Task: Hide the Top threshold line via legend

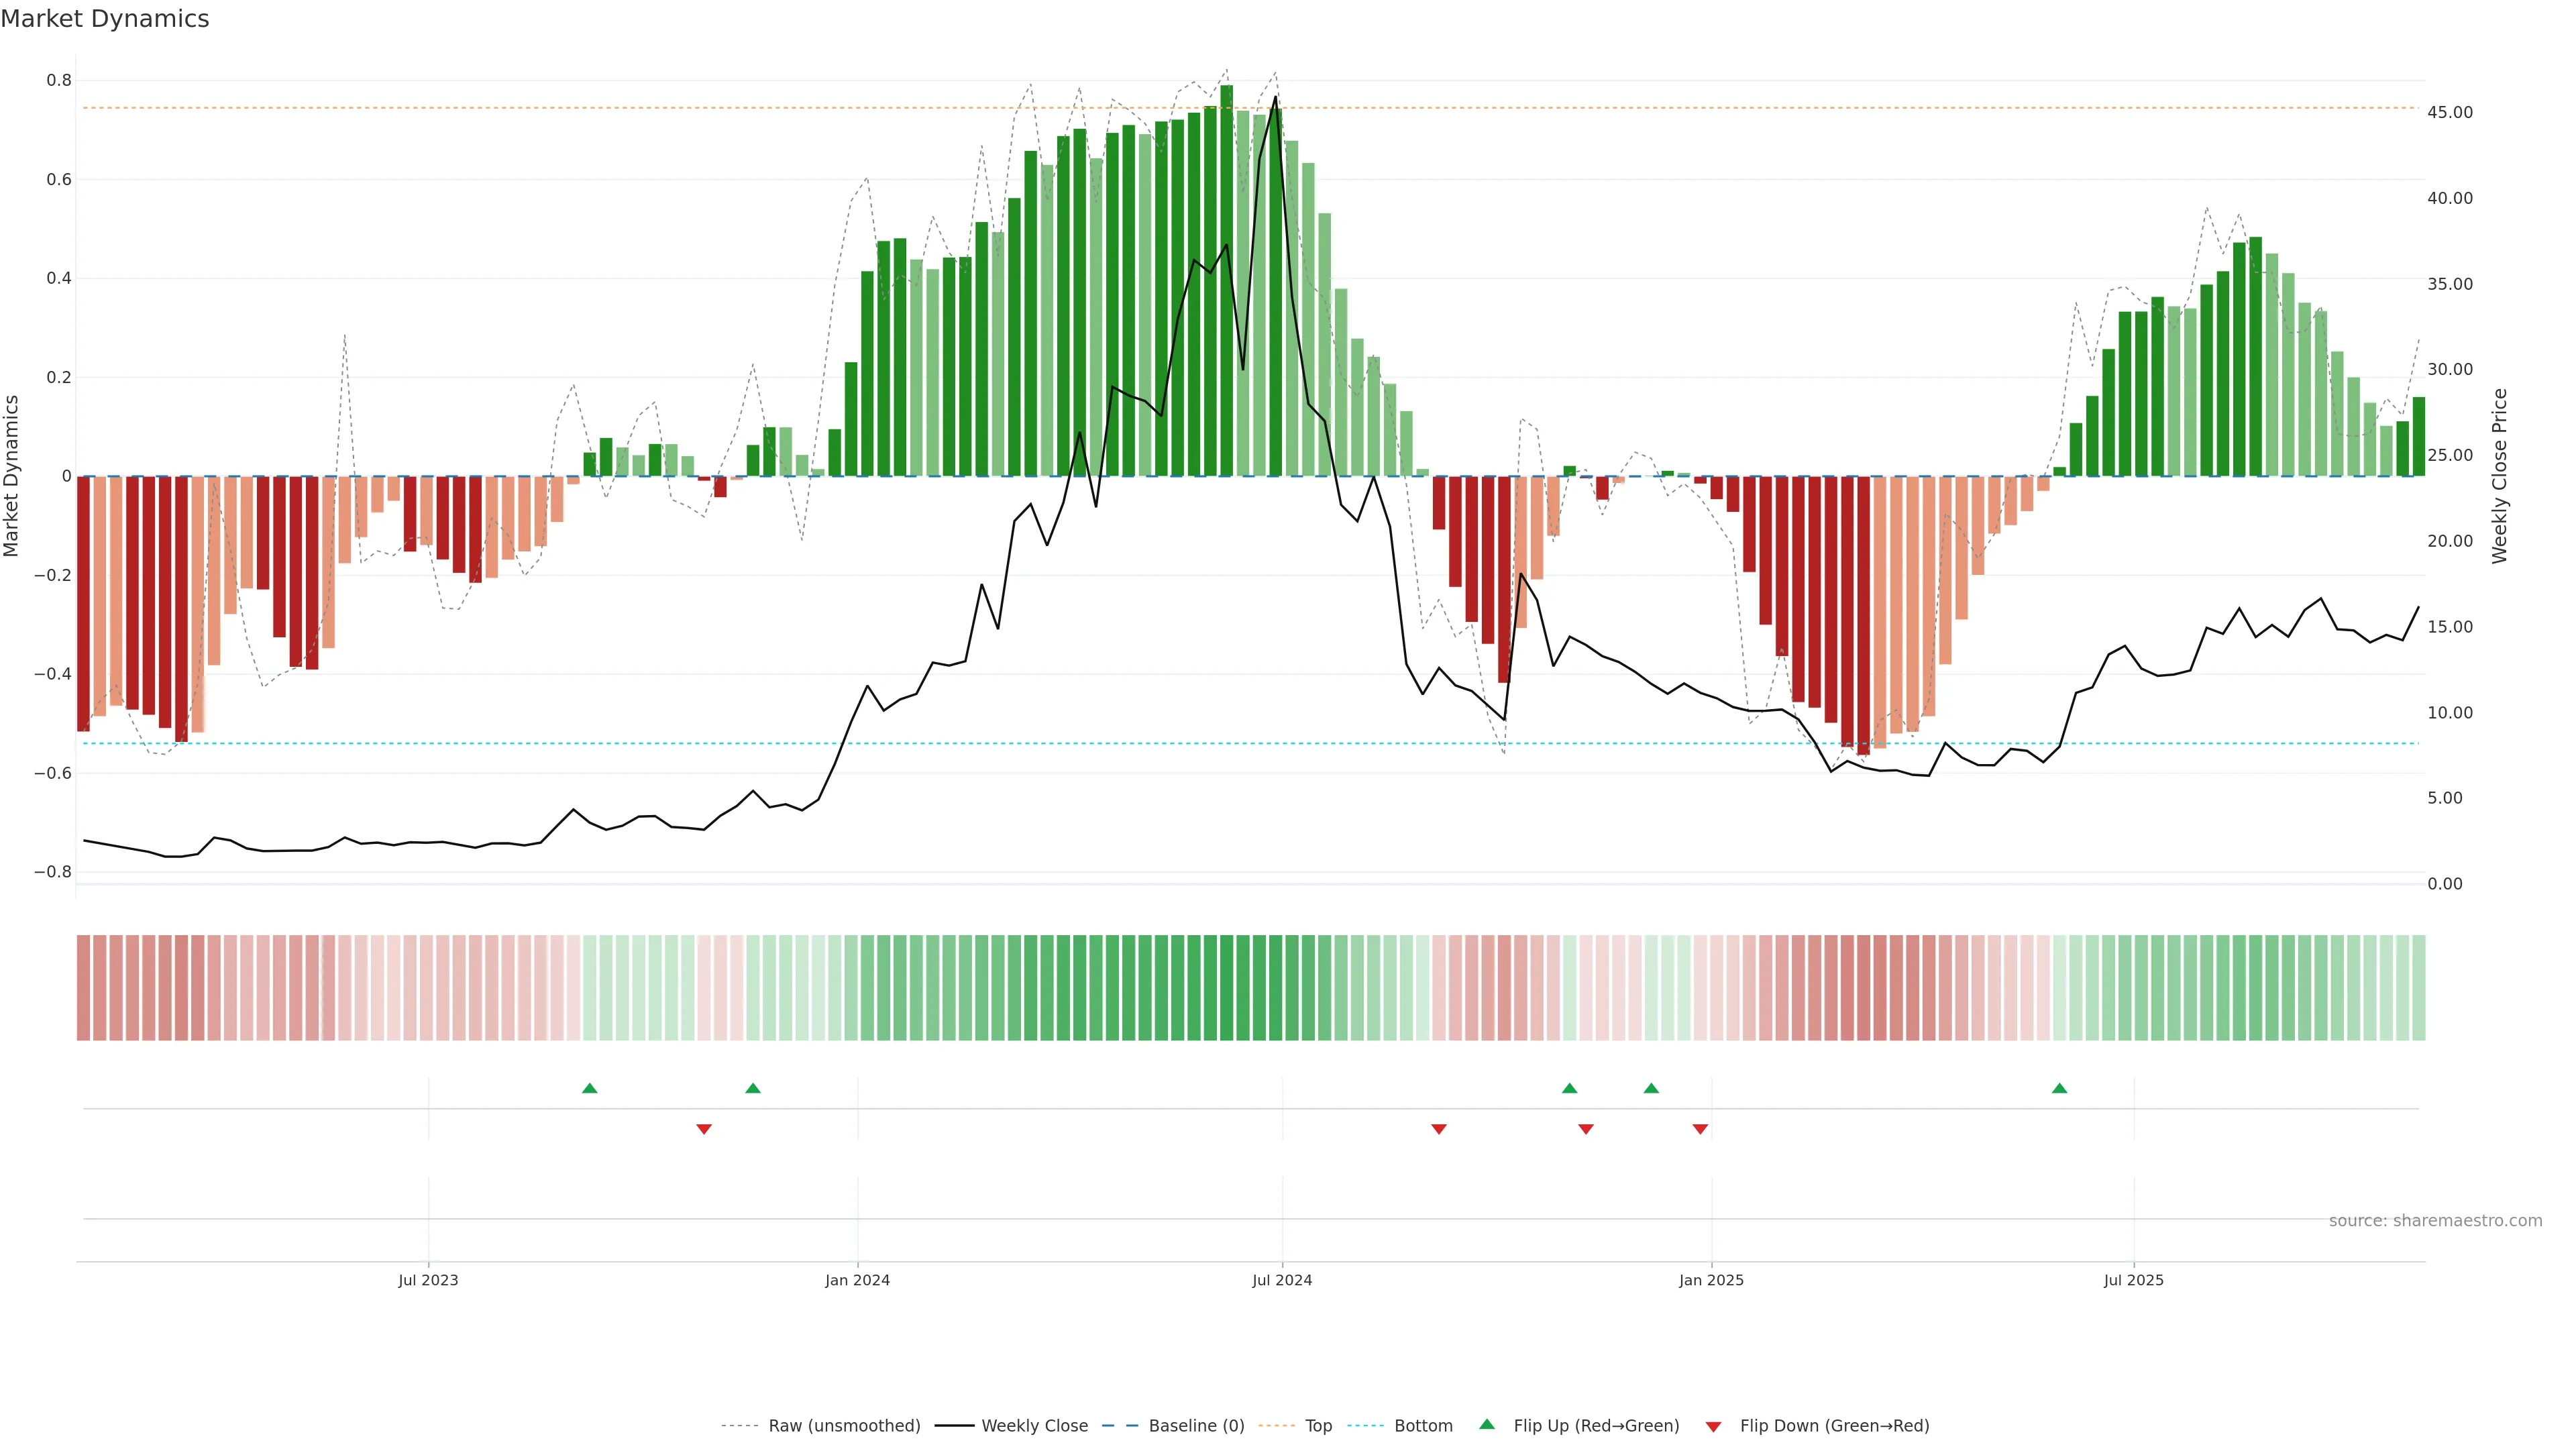Action: [1318, 1426]
